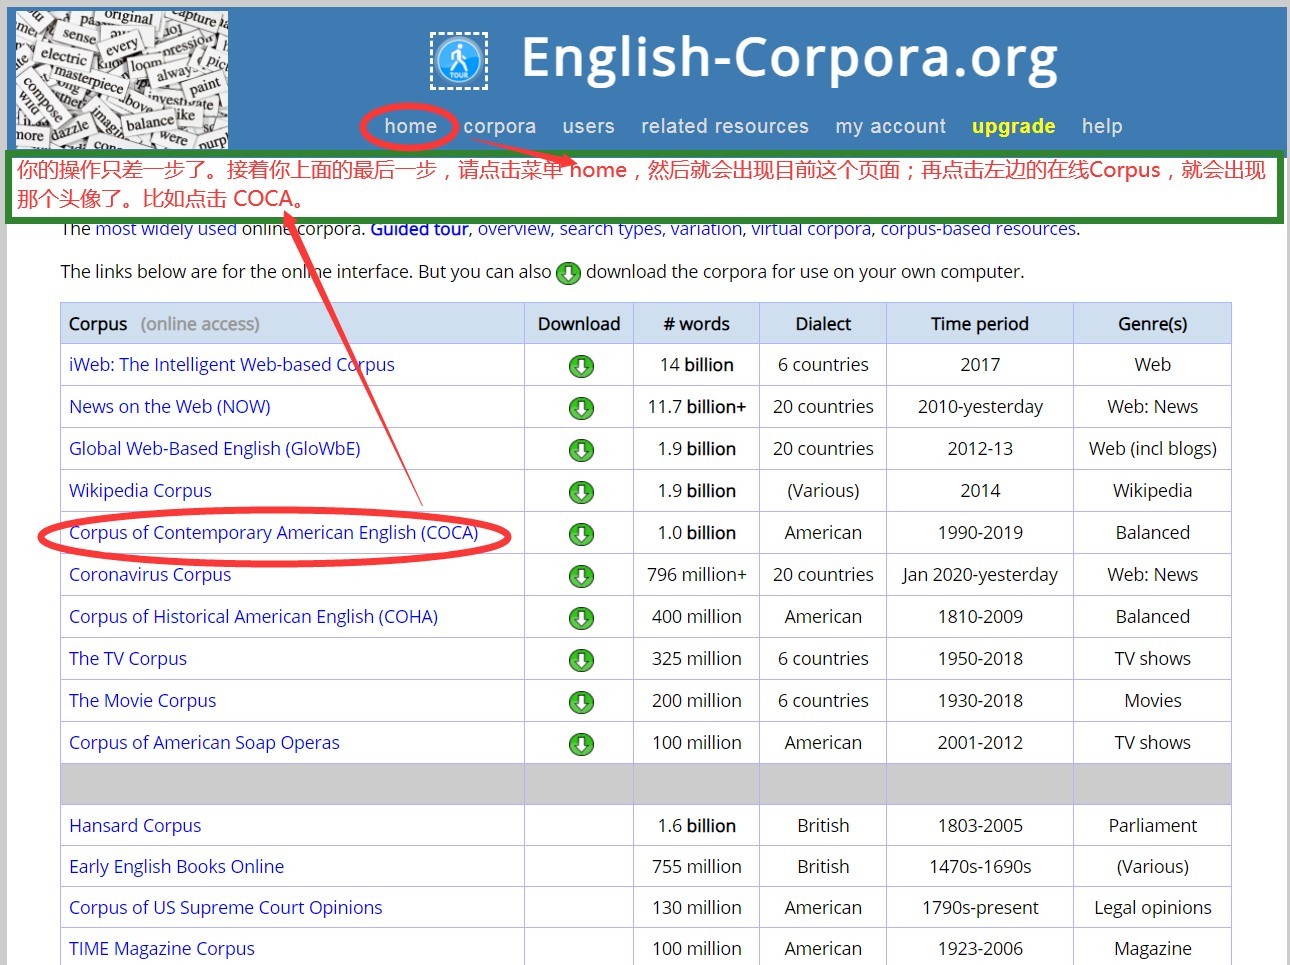The image size is (1290, 965).
Task: Click the 'Web (incl blogs)' genre cell
Action: (x=1153, y=449)
